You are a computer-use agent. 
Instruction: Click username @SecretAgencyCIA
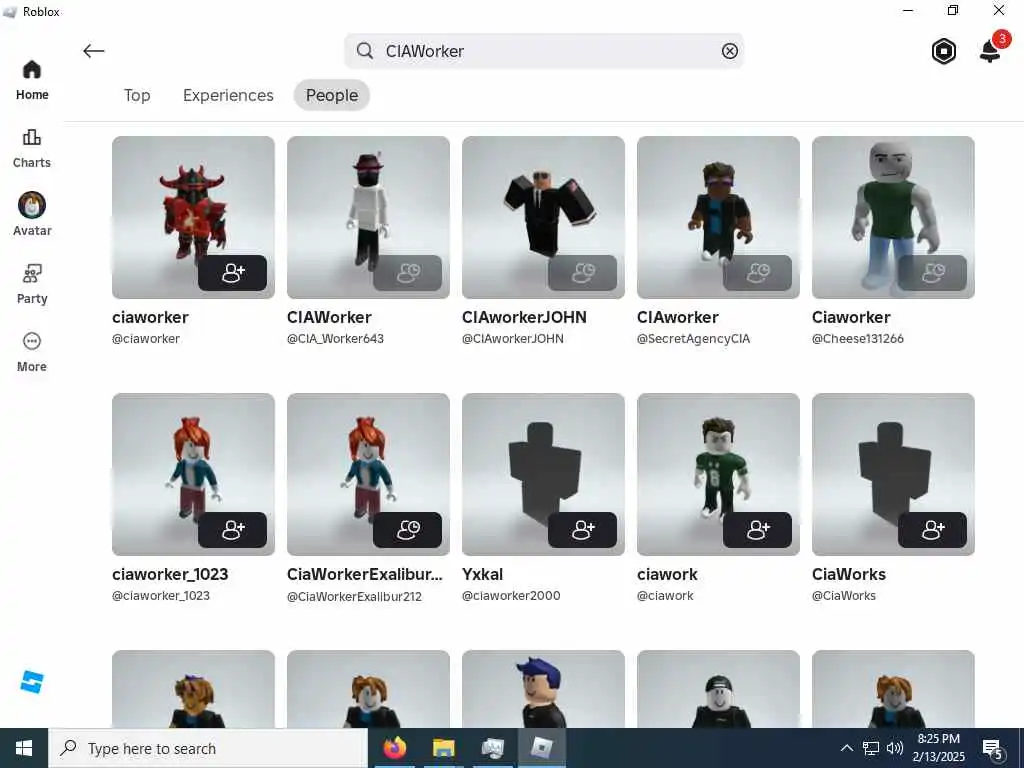click(694, 339)
